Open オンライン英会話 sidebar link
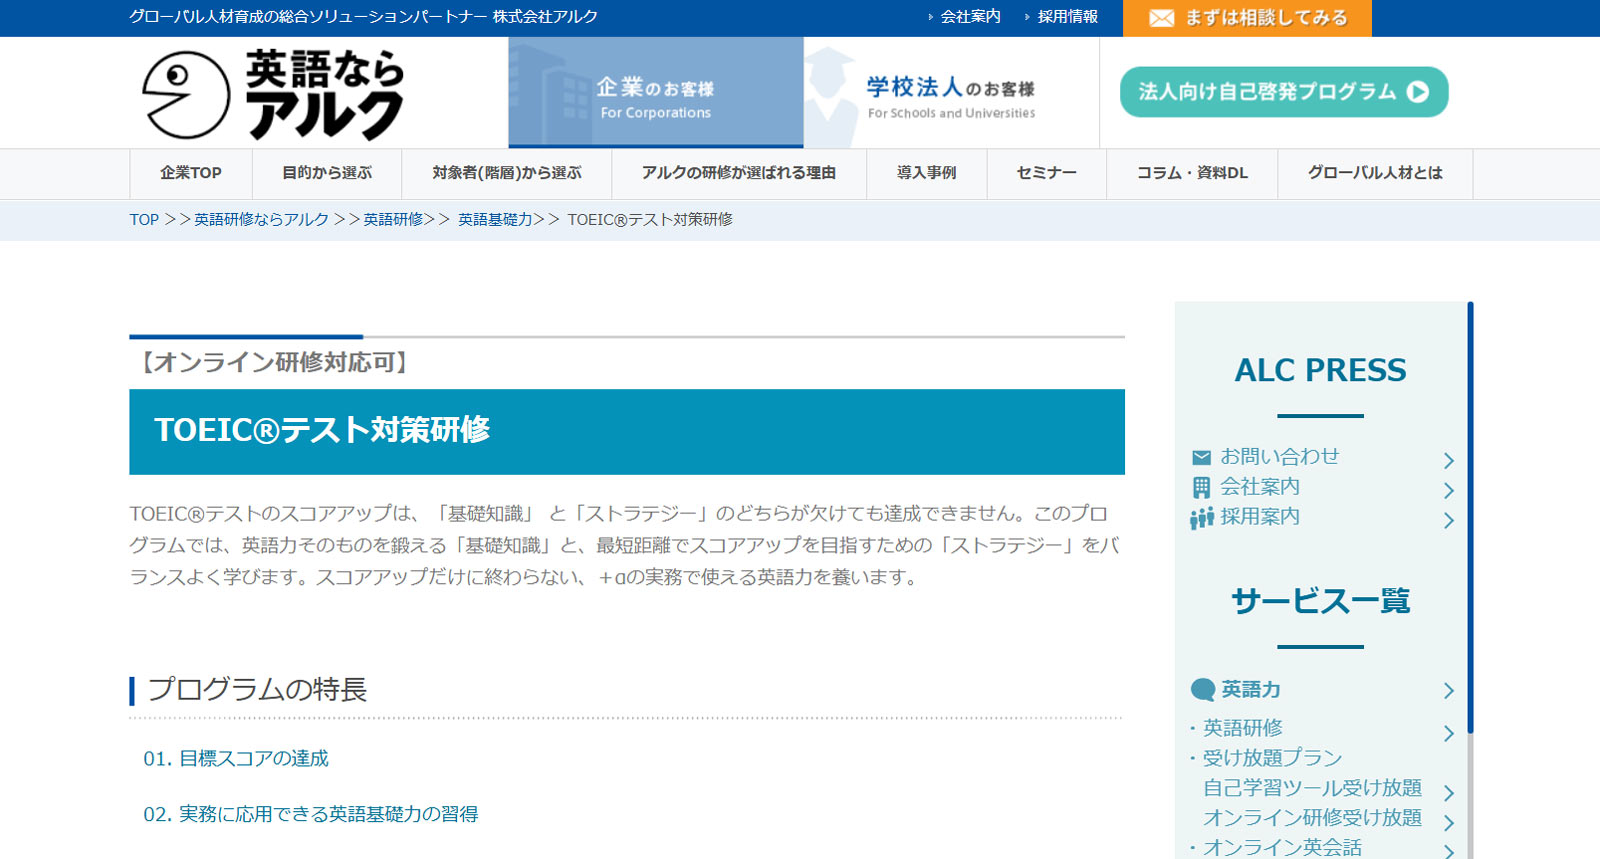Screen dimensions: 1600x859 (1282, 848)
